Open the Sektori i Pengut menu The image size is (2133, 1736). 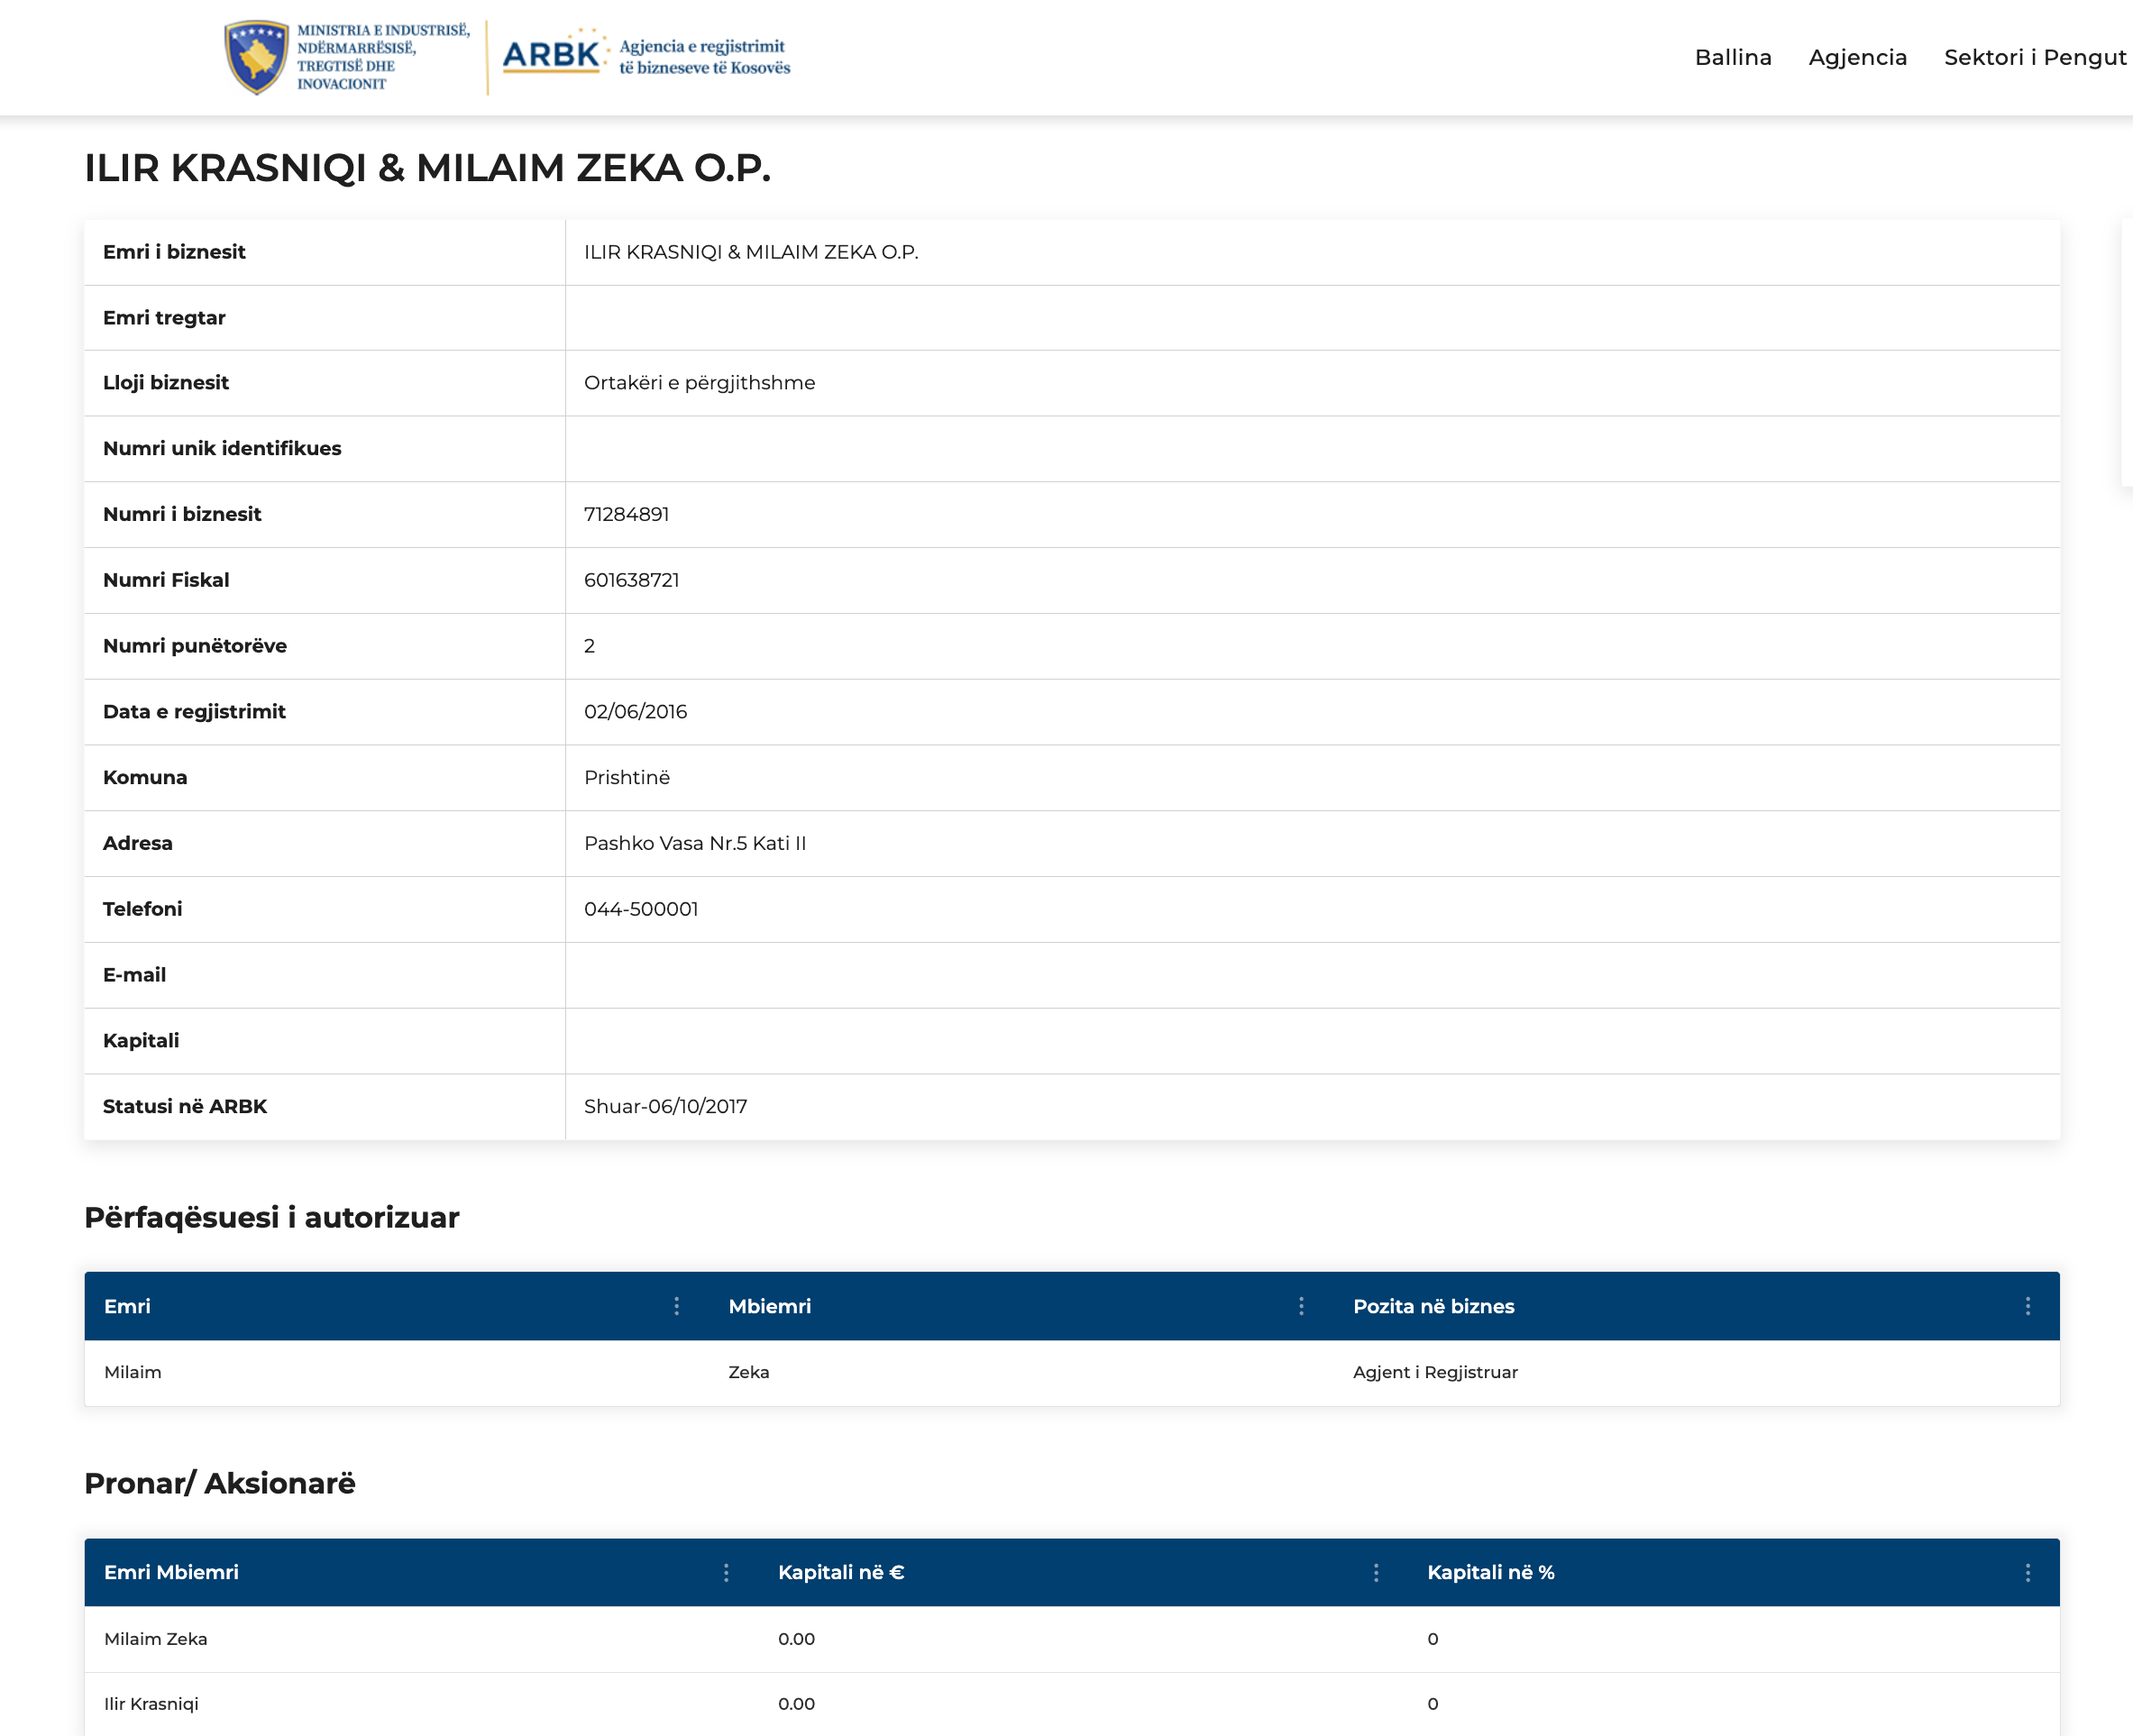[x=2034, y=57]
